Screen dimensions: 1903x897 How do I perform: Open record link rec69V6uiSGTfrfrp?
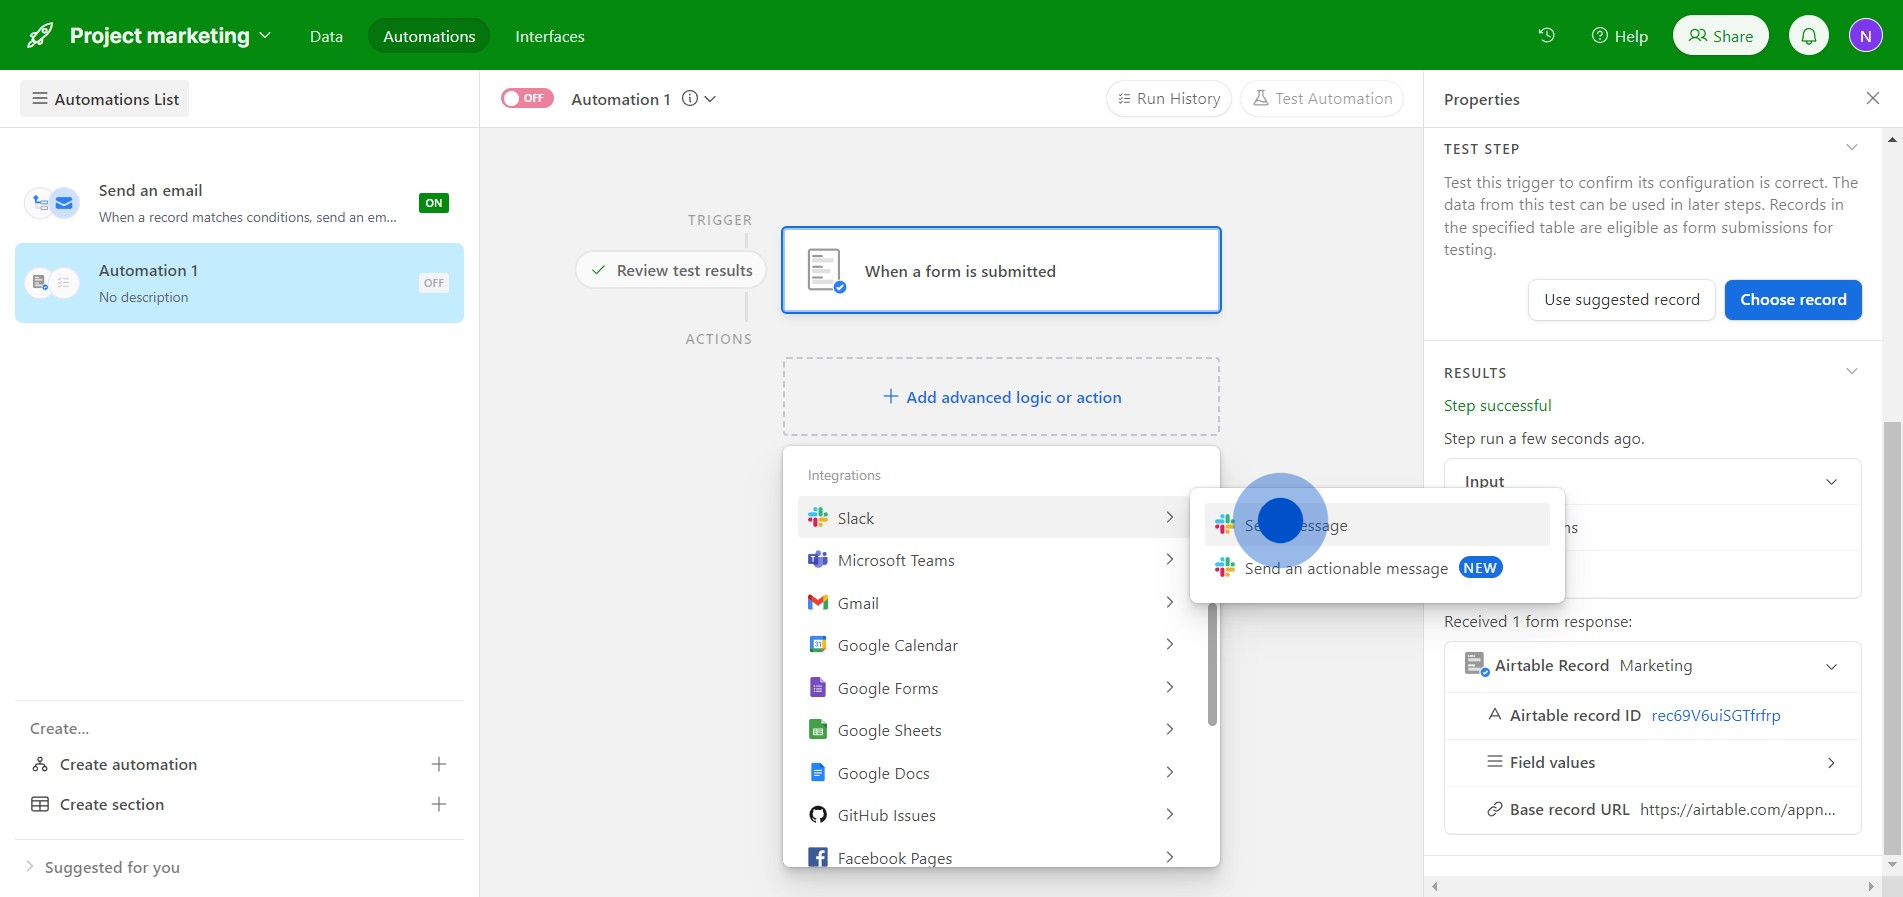tap(1715, 715)
